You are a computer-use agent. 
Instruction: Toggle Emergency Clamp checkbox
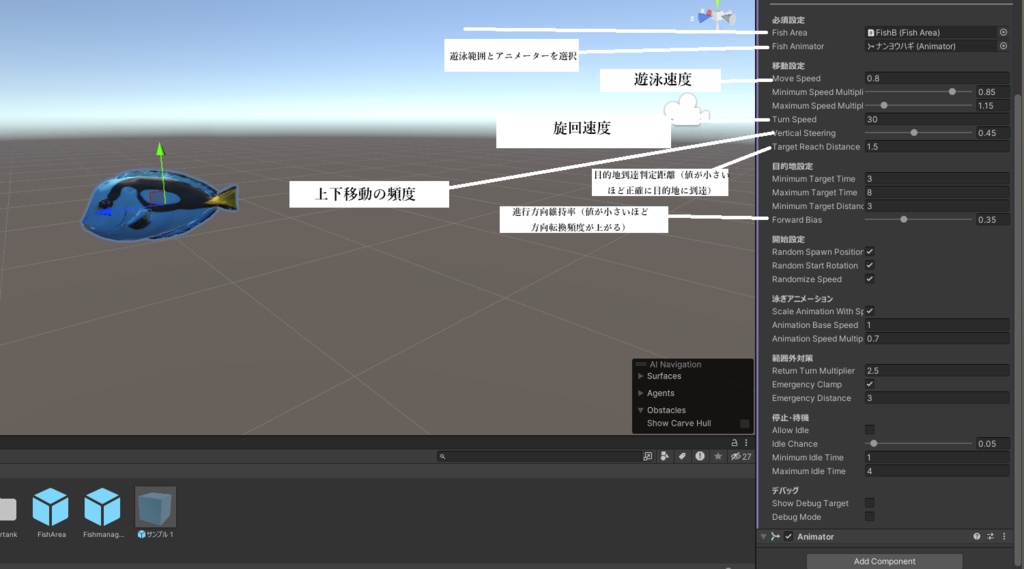tap(869, 384)
